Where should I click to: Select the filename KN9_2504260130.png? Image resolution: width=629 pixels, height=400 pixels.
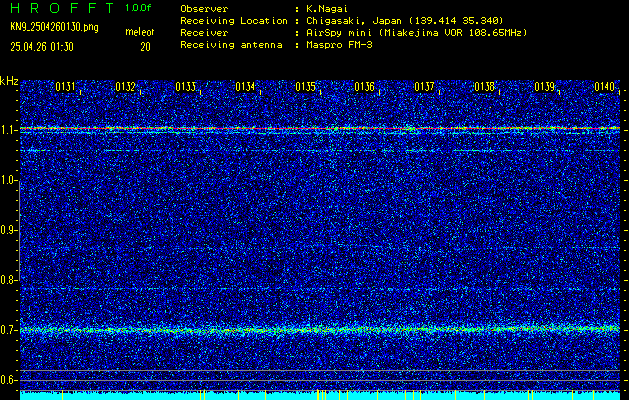tap(54, 27)
